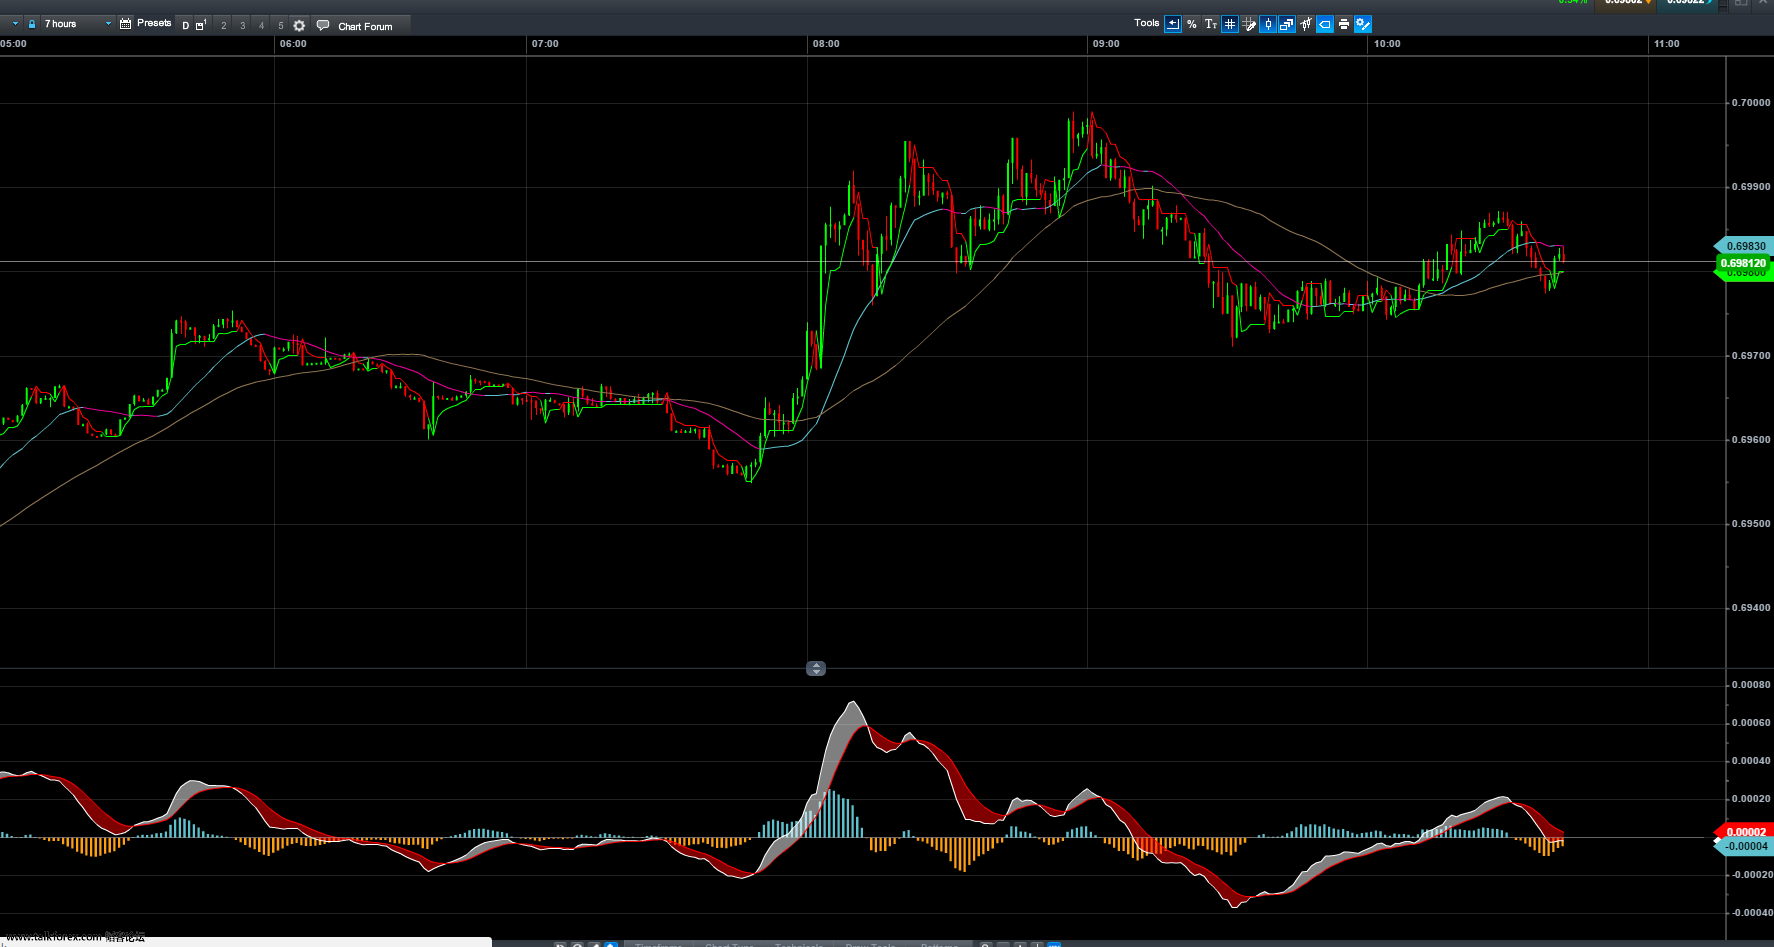Switch to preset 5
This screenshot has width=1774, height=947.
coord(280,26)
